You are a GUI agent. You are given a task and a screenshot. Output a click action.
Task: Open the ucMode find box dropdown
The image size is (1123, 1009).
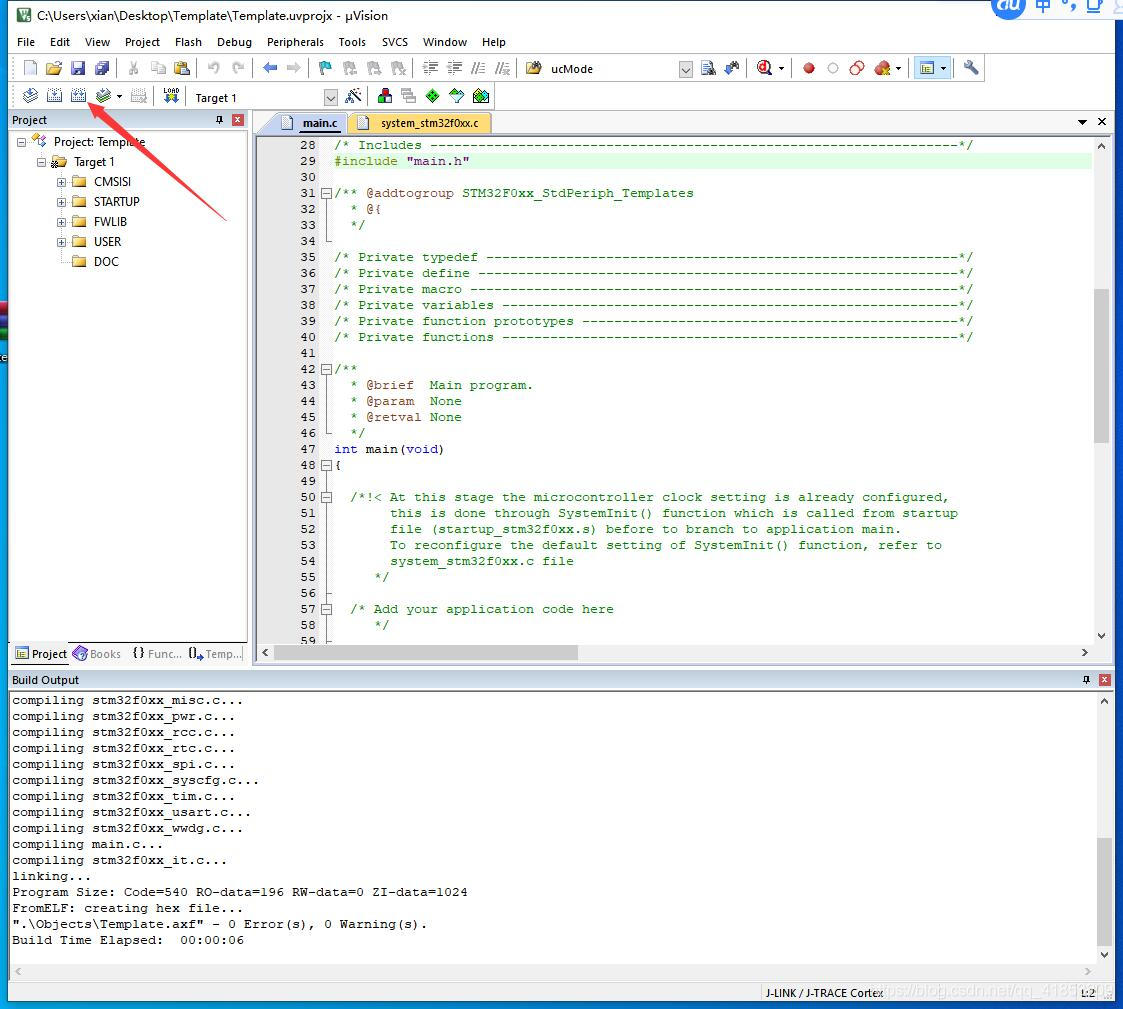[685, 69]
